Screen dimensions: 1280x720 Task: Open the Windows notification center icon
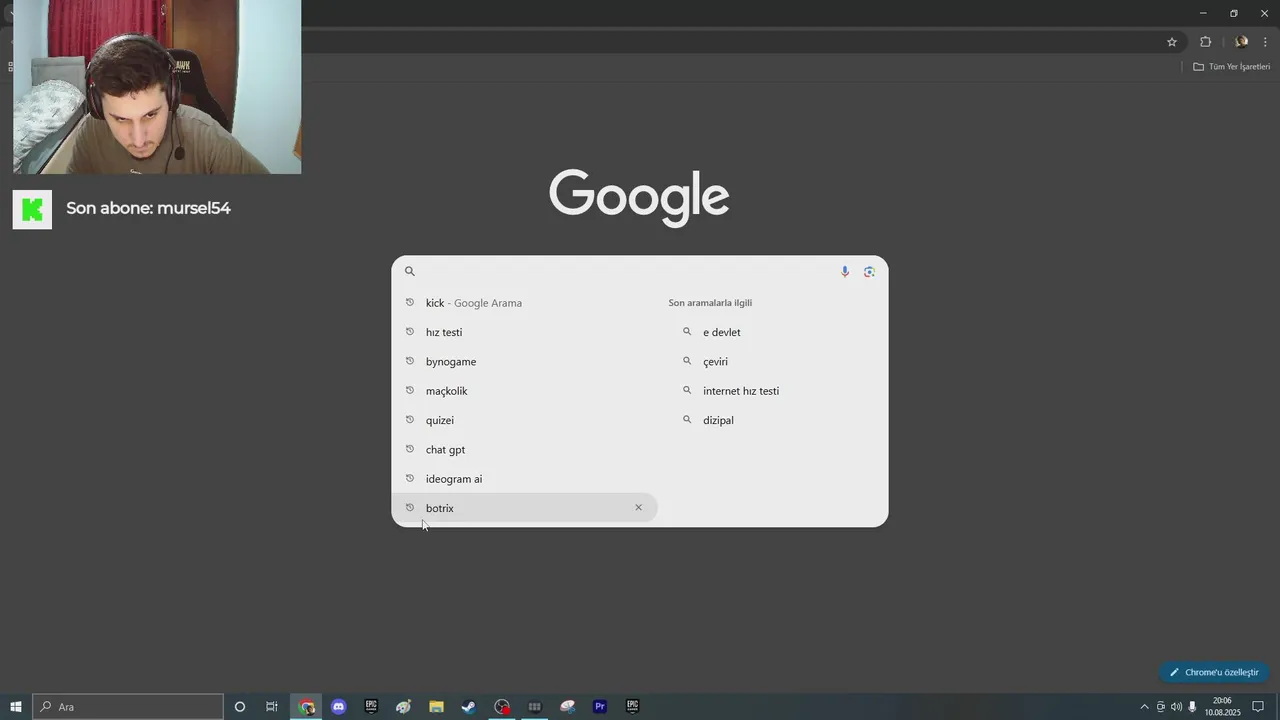[x=1258, y=707]
